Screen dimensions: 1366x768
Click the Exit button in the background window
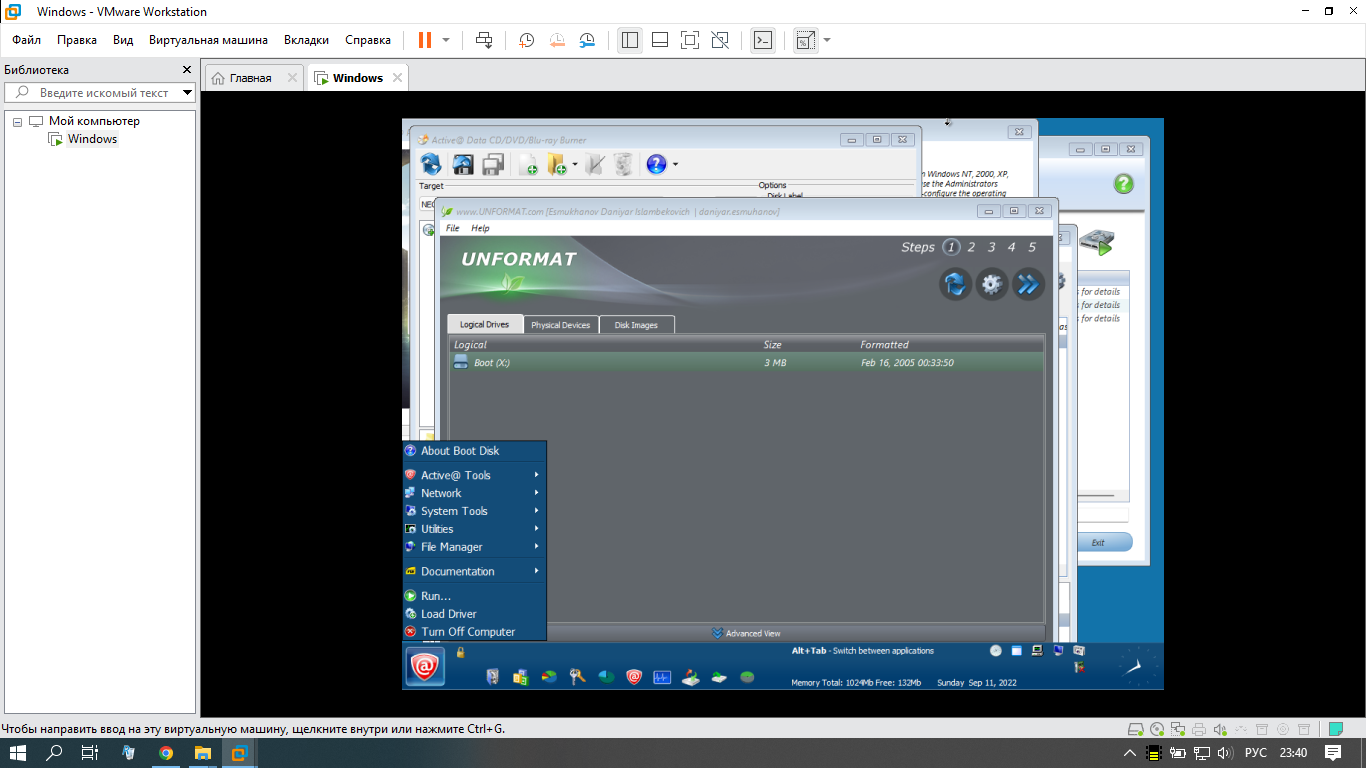click(x=1104, y=542)
